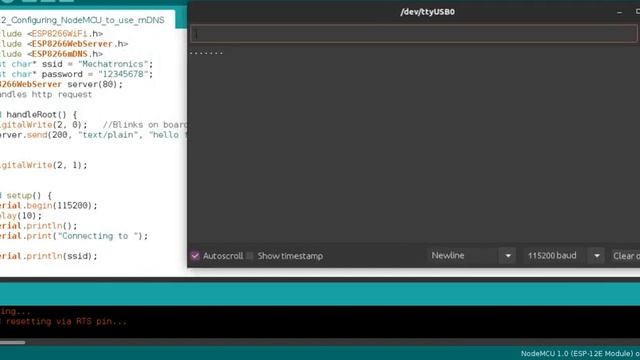The image size is (640, 360).
Task: Click the handleRoot() function line
Action: pos(38,115)
